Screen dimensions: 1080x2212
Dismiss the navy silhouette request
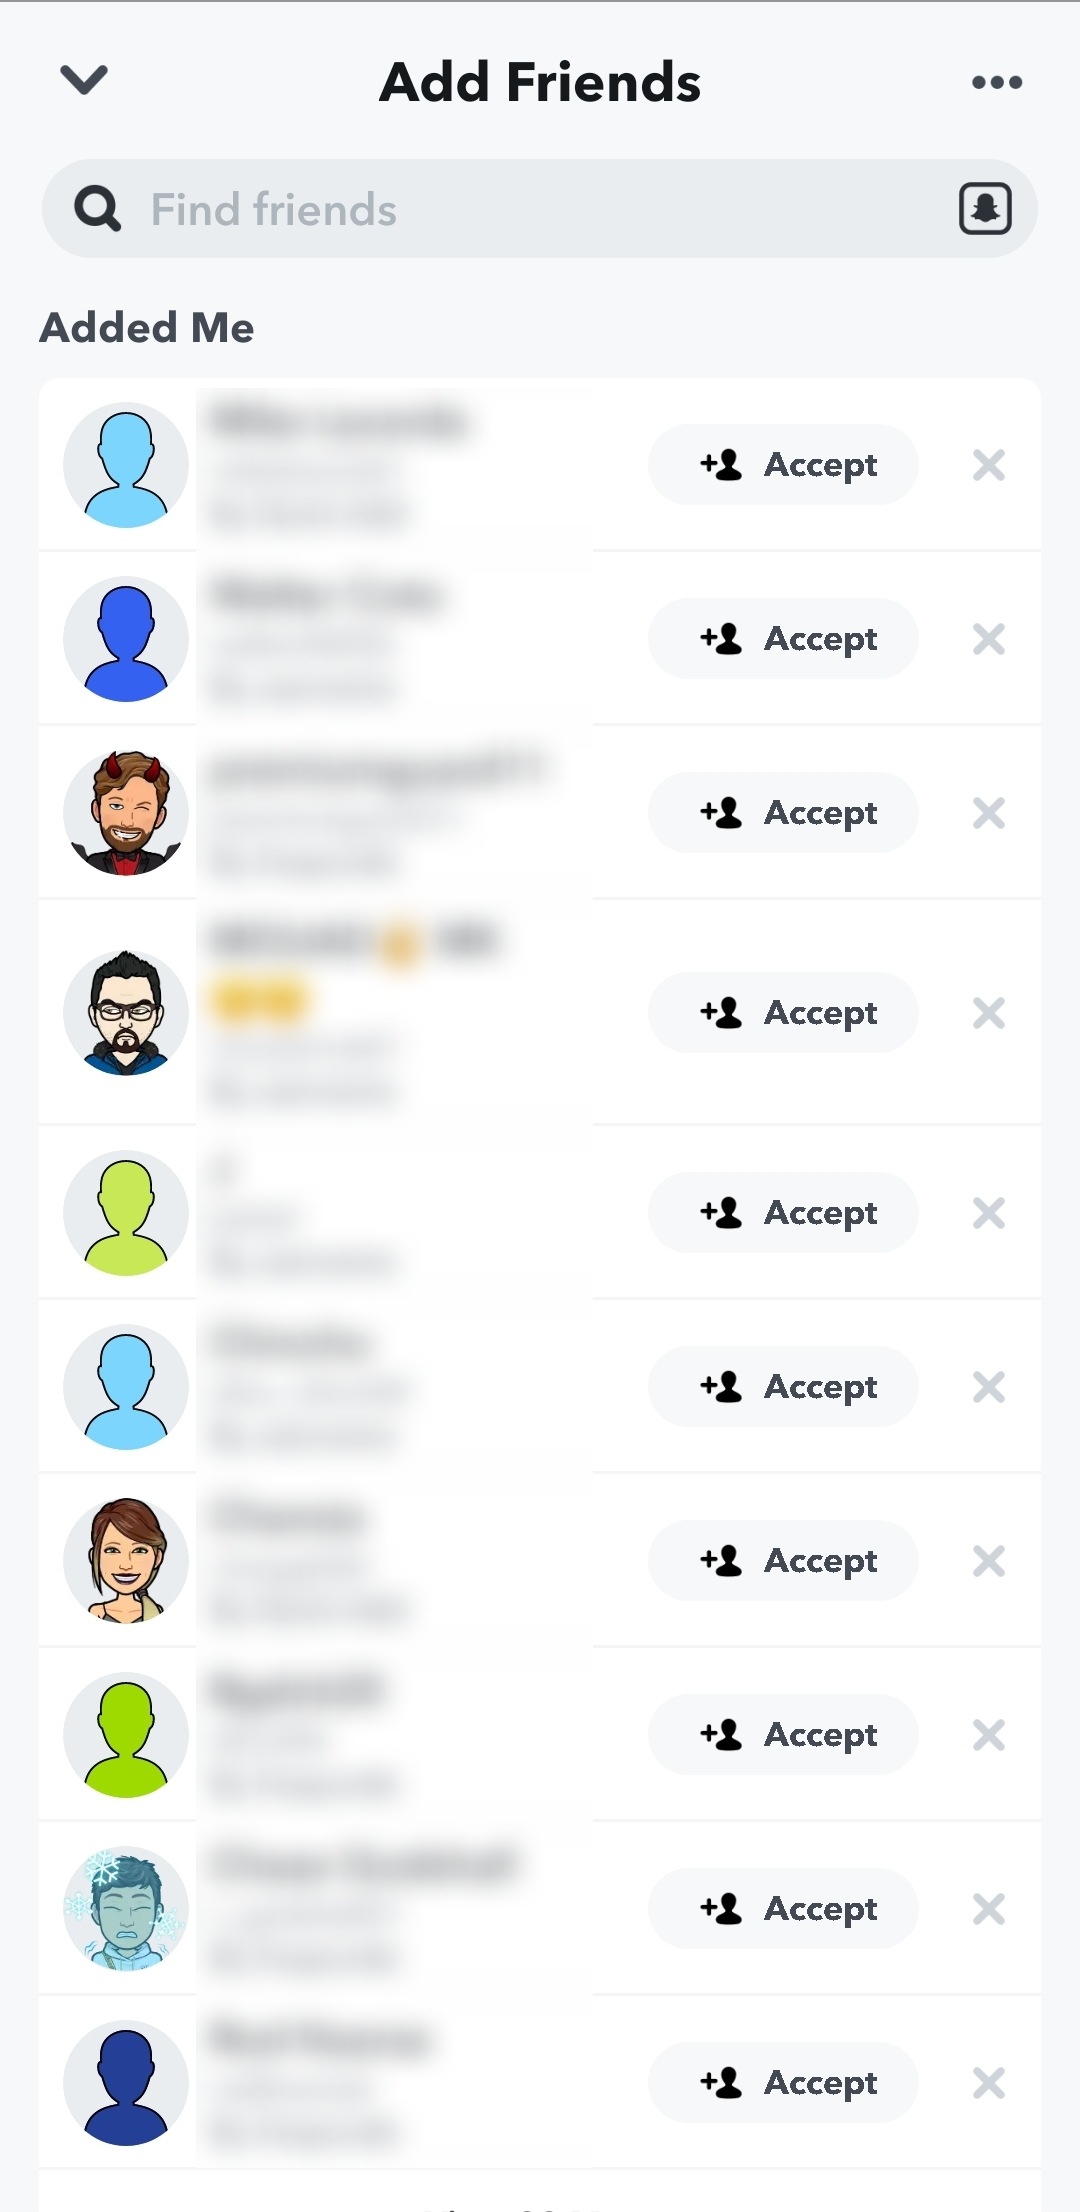[989, 2083]
